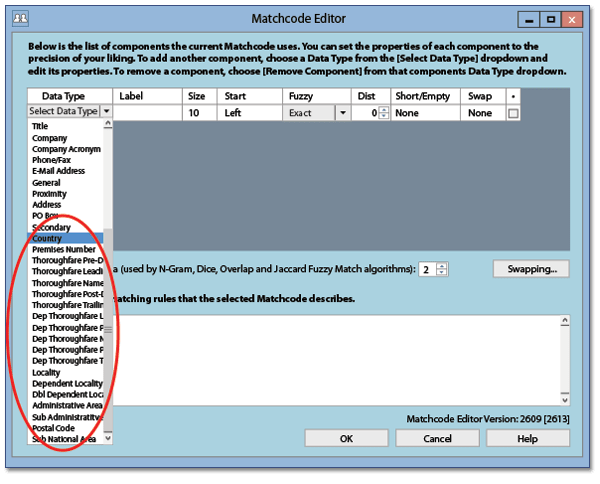Click the Size field showing 10

pyautogui.click(x=198, y=114)
